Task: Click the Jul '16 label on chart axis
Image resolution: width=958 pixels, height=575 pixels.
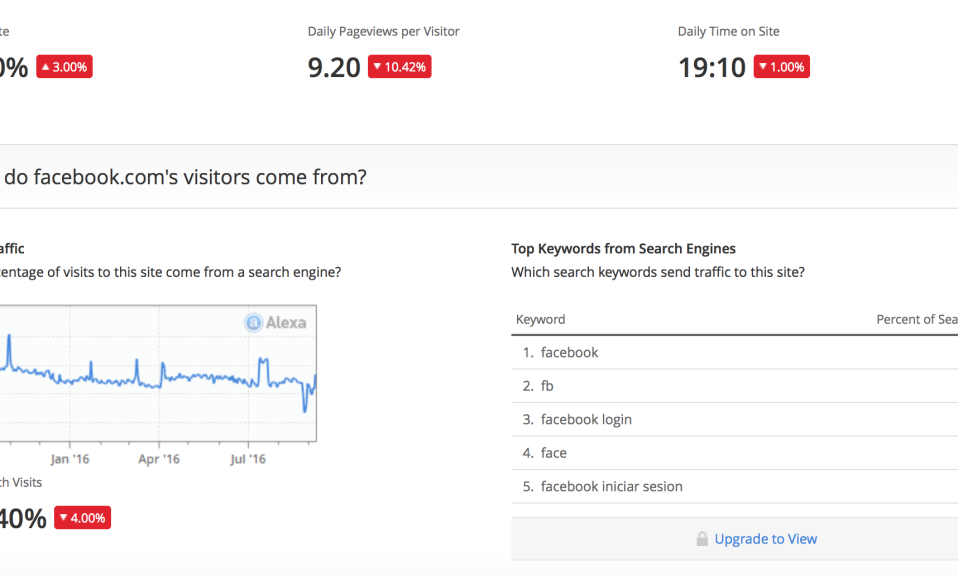Action: (248, 459)
